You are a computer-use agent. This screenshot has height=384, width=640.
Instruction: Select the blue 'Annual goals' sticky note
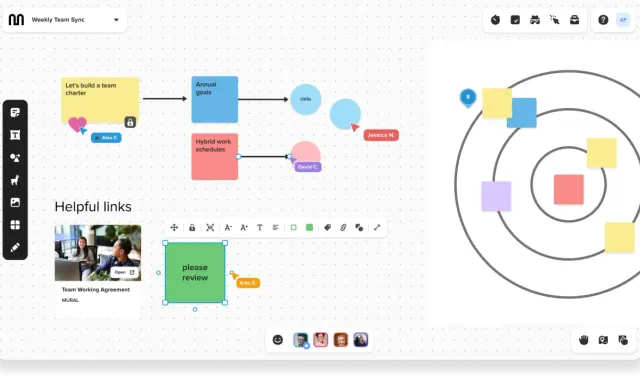[x=215, y=100]
